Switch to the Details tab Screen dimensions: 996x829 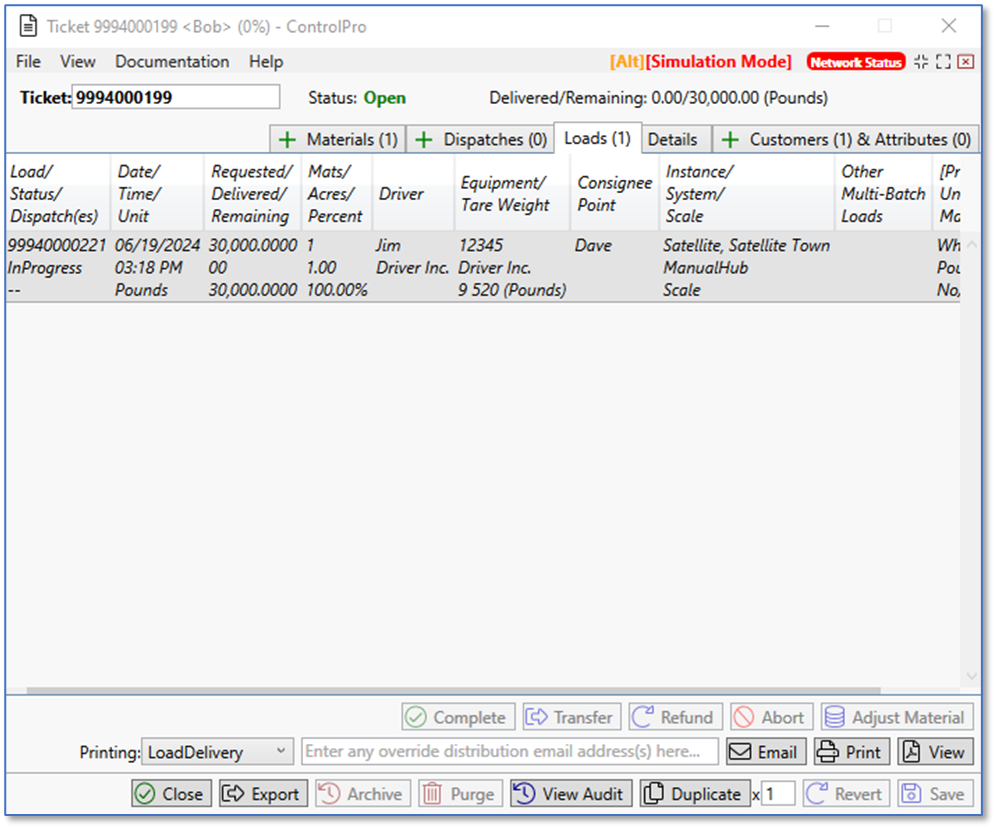672,140
